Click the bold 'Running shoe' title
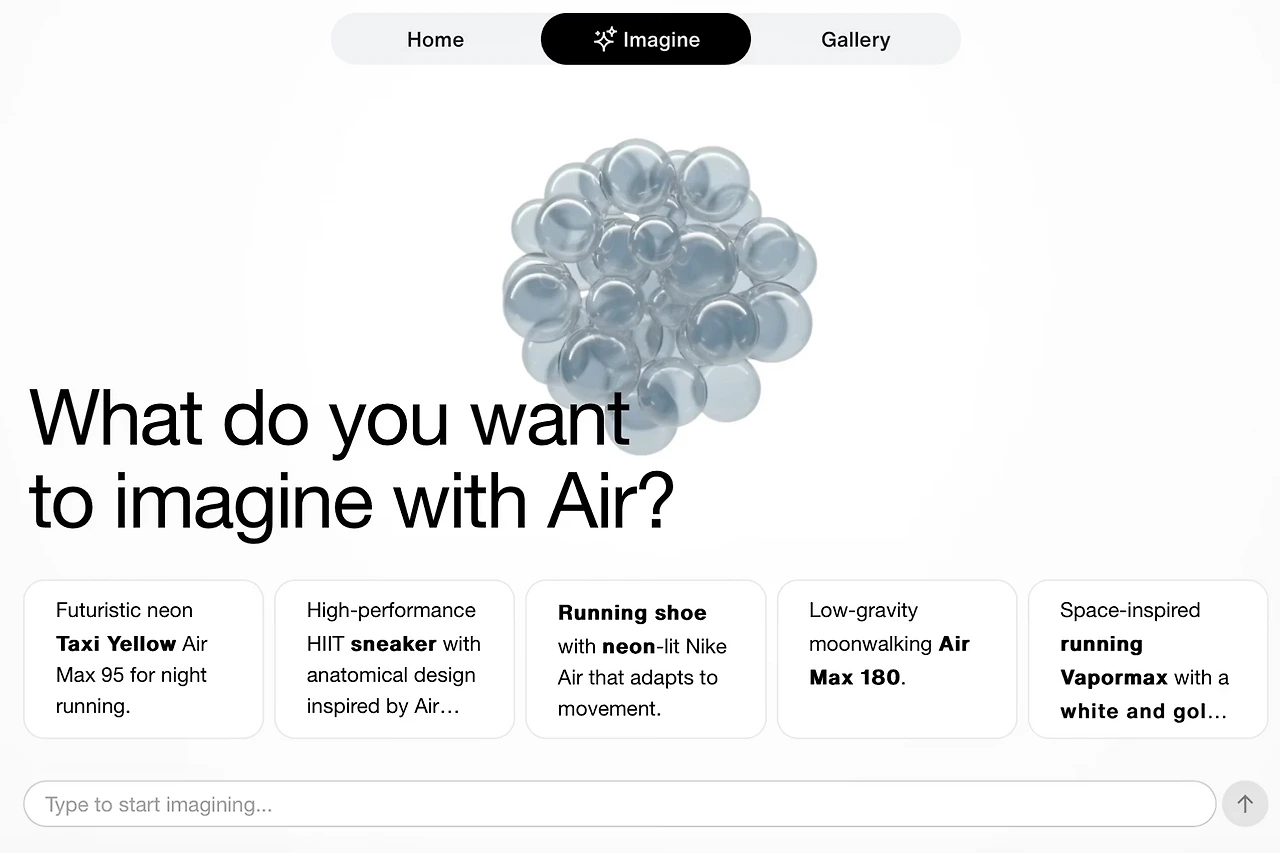Screen dimensions: 1280x853 click(x=632, y=613)
